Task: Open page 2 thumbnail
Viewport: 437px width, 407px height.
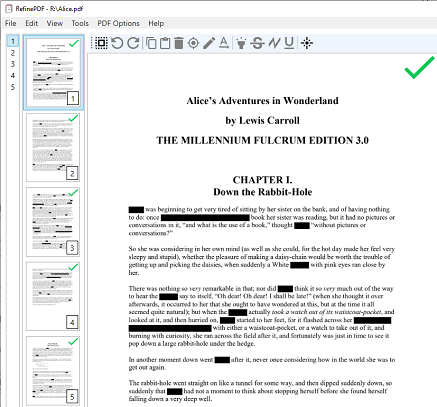Action: pyautogui.click(x=53, y=147)
